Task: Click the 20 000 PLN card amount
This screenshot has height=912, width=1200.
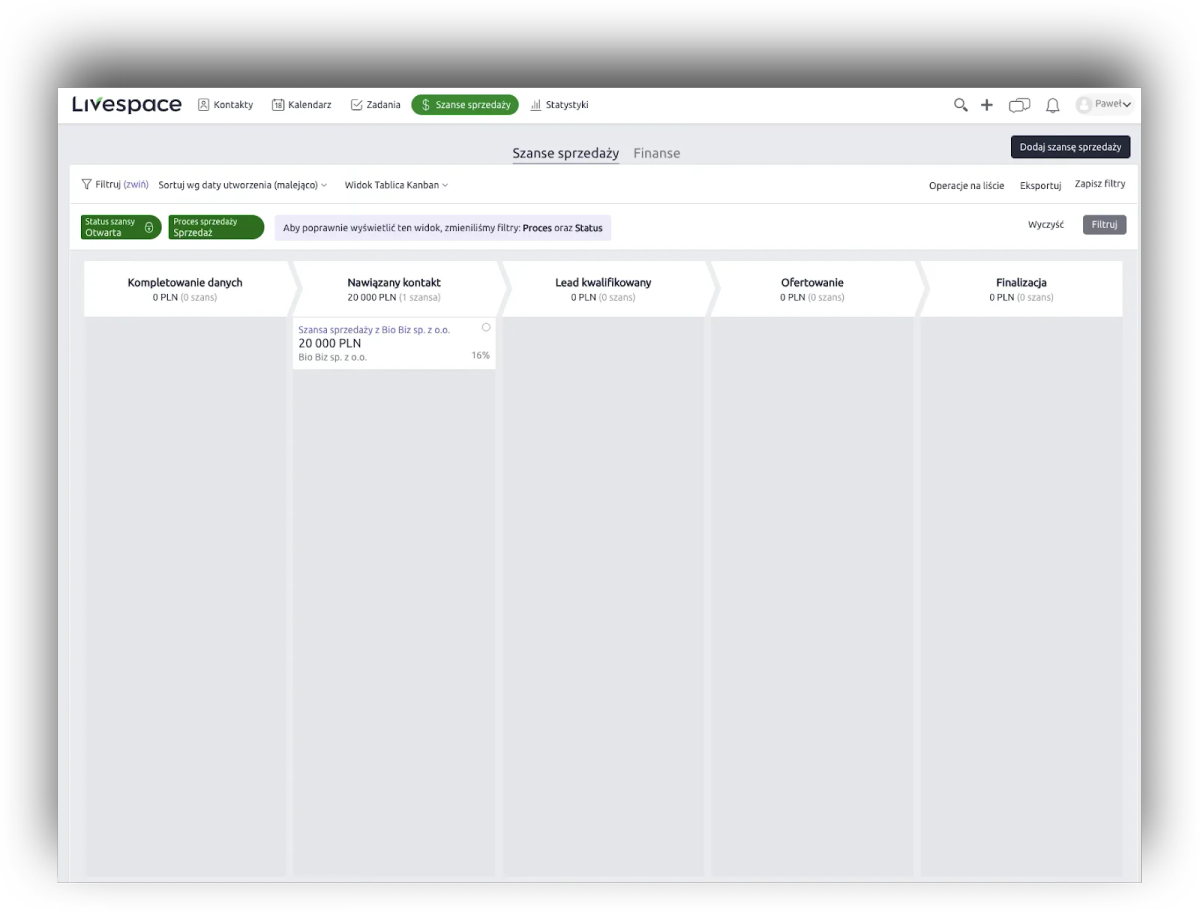Action: coord(330,343)
